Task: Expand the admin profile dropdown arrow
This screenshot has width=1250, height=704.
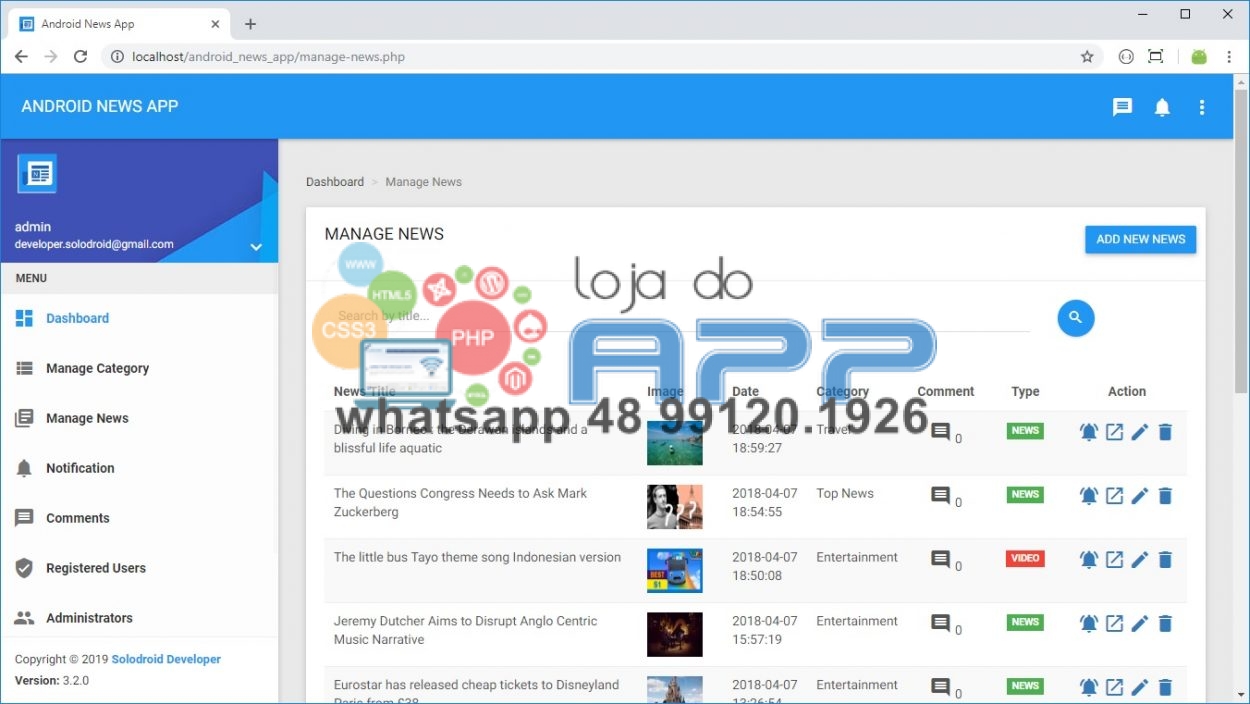Action: click(256, 247)
